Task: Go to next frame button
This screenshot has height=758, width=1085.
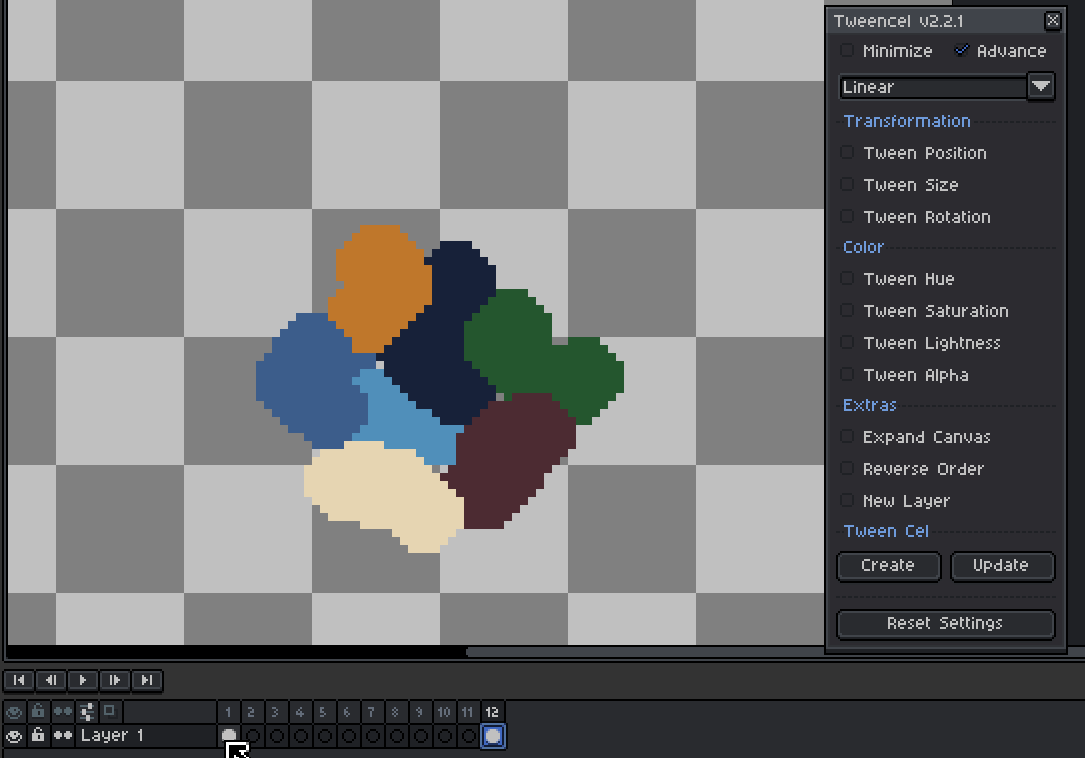Action: pyautogui.click(x=114, y=680)
